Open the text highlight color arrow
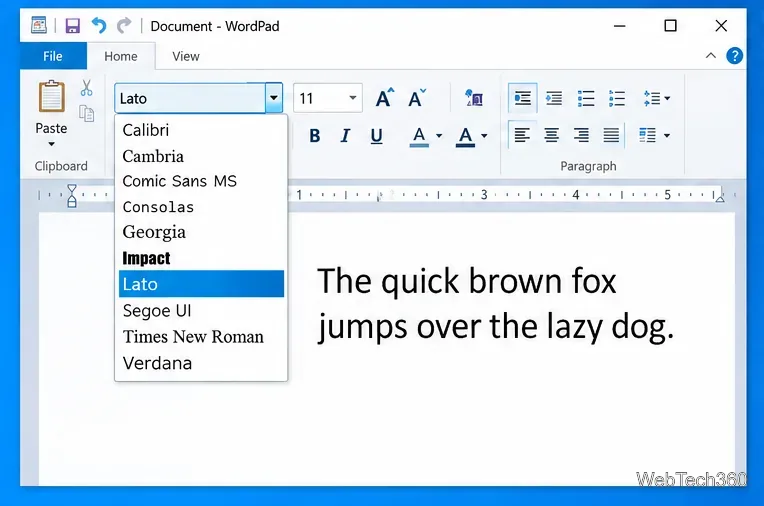The height and width of the screenshot is (506, 764). tap(439, 136)
